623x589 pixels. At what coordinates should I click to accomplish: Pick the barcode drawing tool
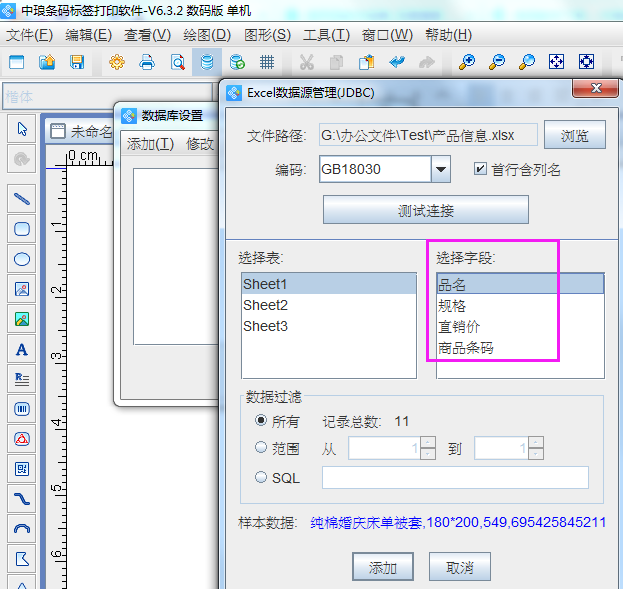point(21,409)
